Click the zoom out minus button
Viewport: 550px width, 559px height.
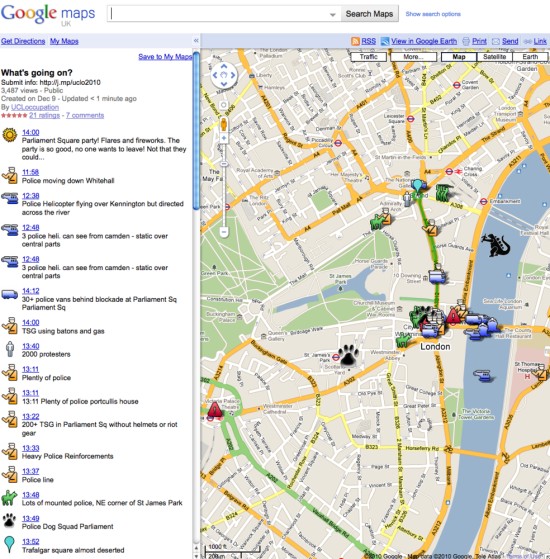click(223, 232)
